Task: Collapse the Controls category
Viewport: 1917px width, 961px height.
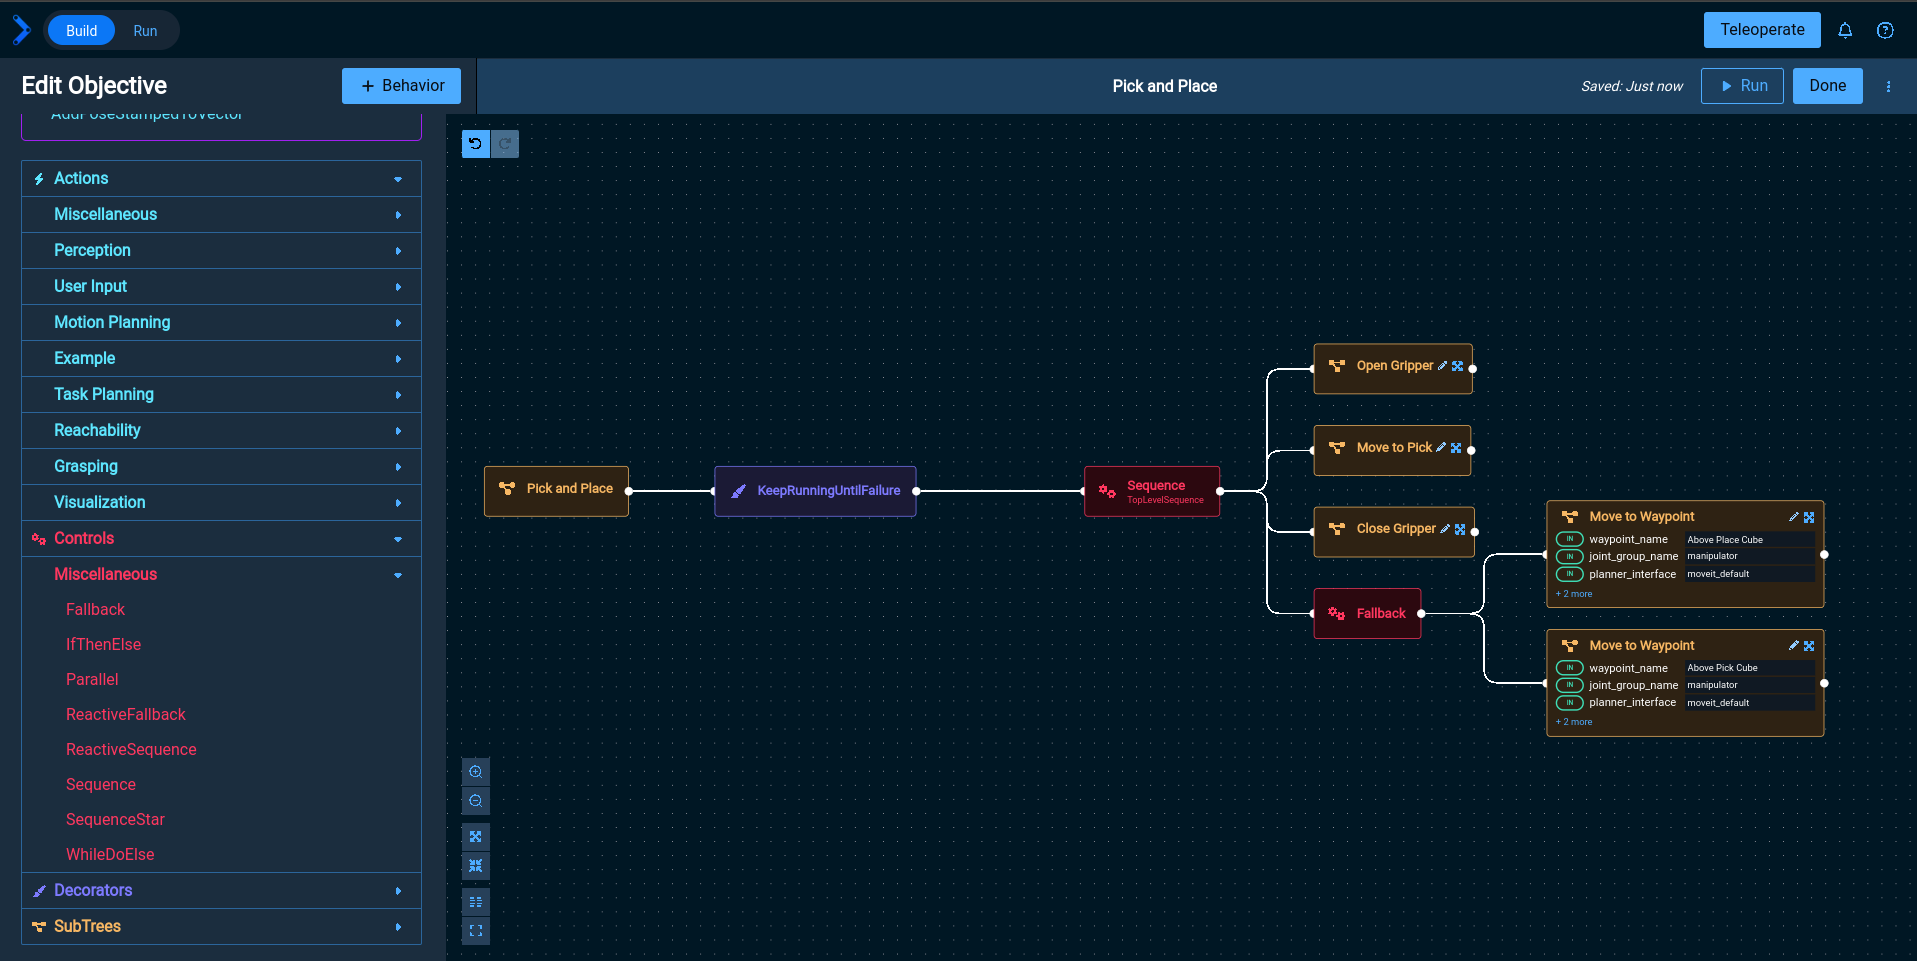Action: 221,539
